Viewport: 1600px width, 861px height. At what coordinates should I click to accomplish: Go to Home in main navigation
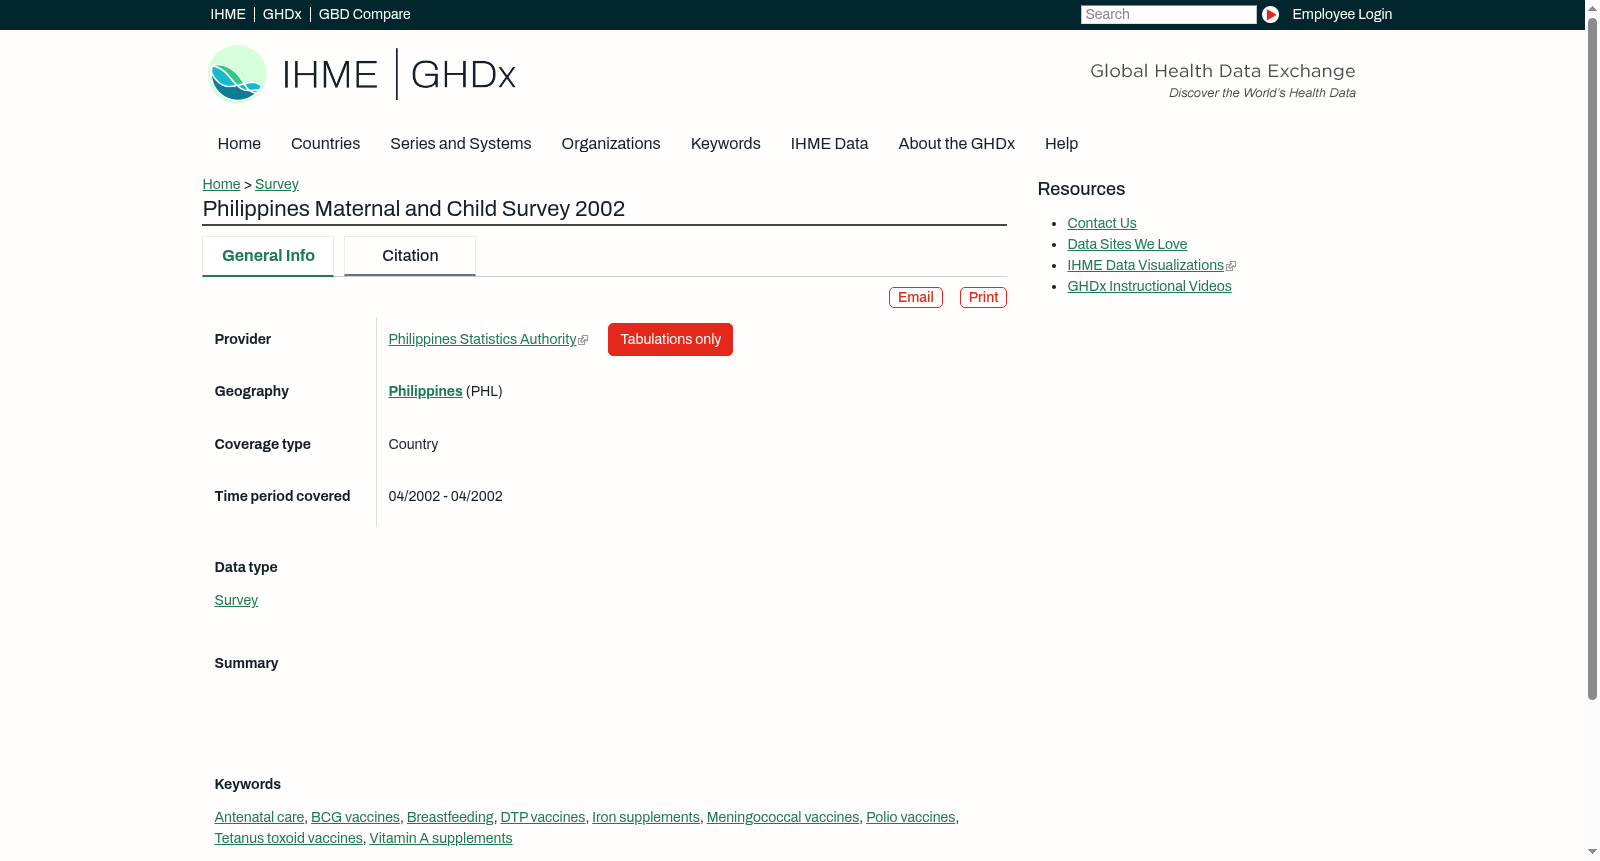click(239, 144)
